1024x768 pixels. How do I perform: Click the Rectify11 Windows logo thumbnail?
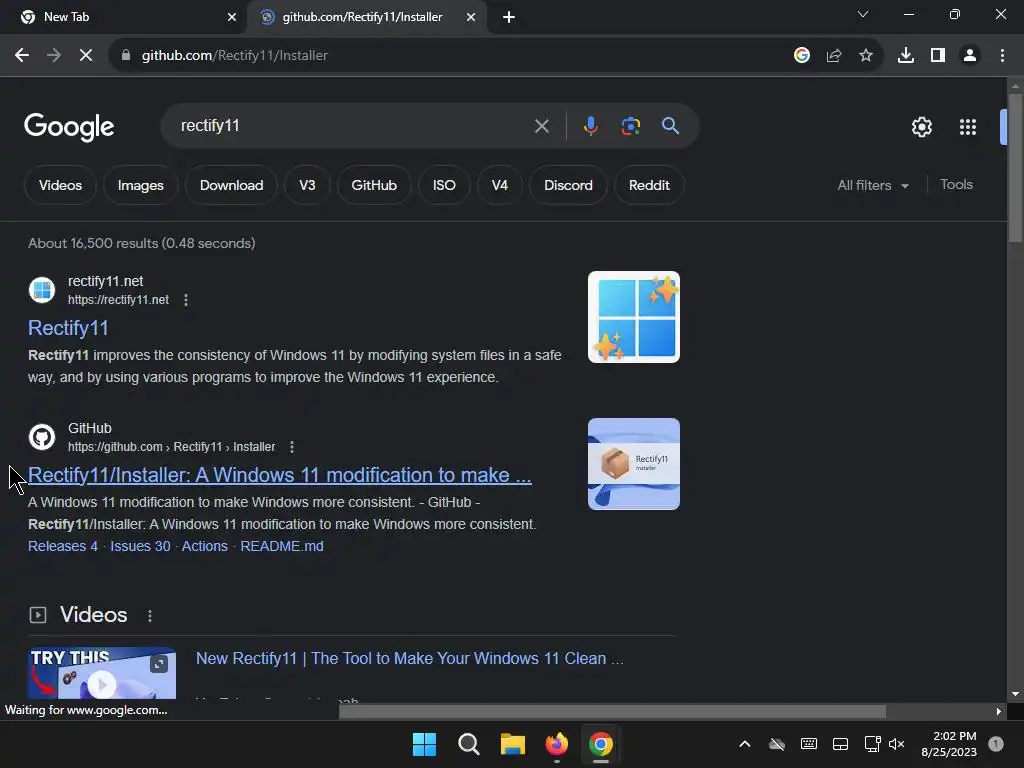point(633,317)
